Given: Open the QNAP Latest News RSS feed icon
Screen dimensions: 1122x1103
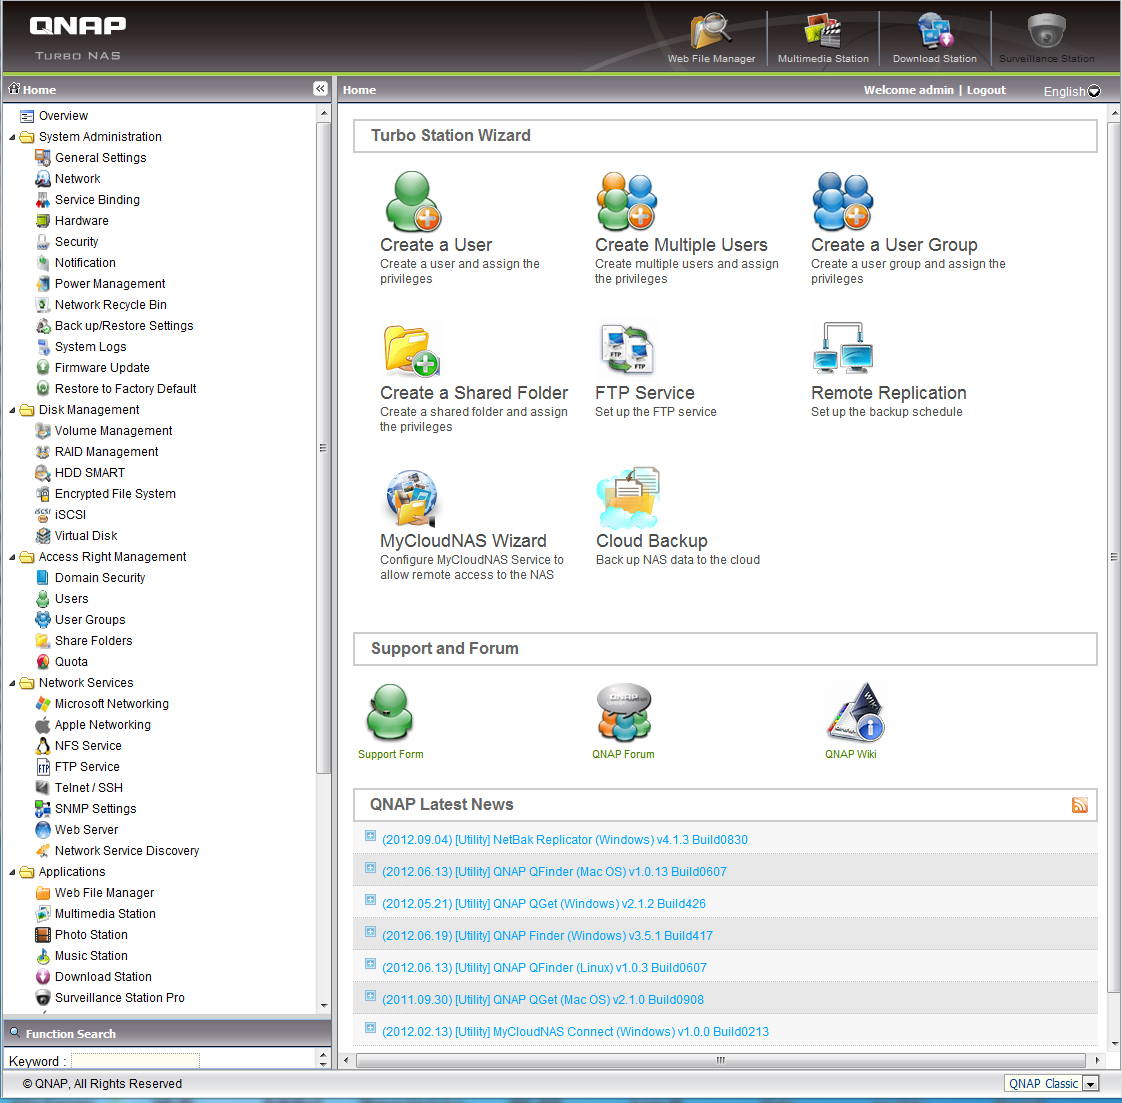Looking at the screenshot, I should point(1079,805).
